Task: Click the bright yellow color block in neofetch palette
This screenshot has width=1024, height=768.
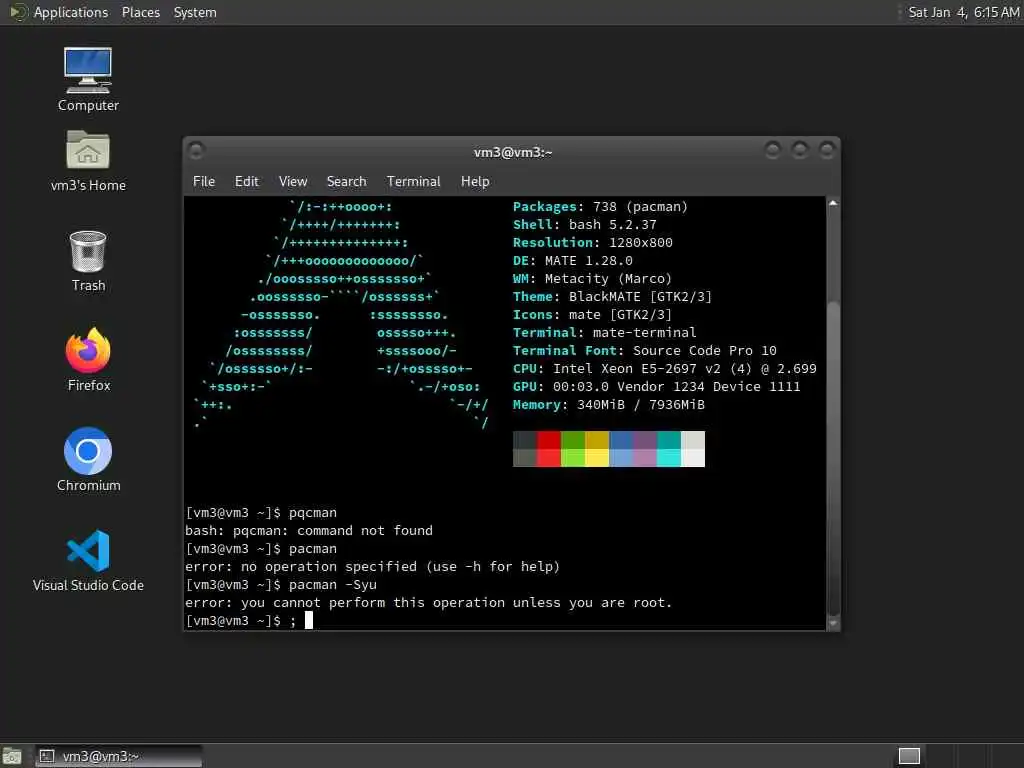Action: point(597,458)
